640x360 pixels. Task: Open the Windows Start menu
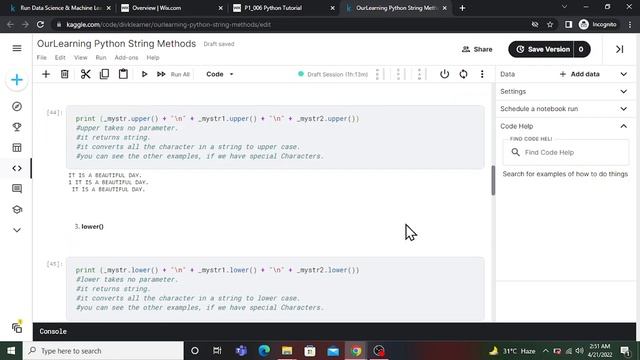click(11, 351)
